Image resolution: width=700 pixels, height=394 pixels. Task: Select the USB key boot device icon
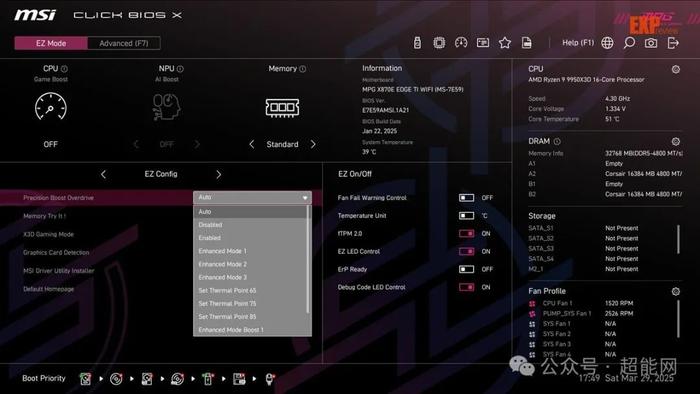(x=208, y=379)
